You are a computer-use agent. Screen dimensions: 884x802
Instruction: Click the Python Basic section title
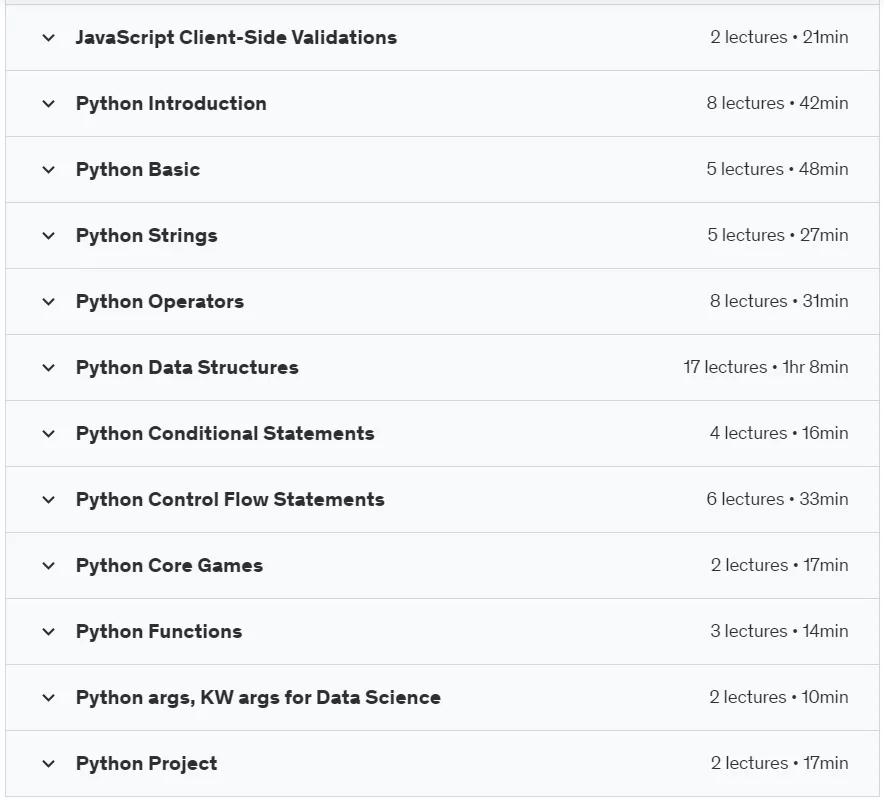[138, 170]
